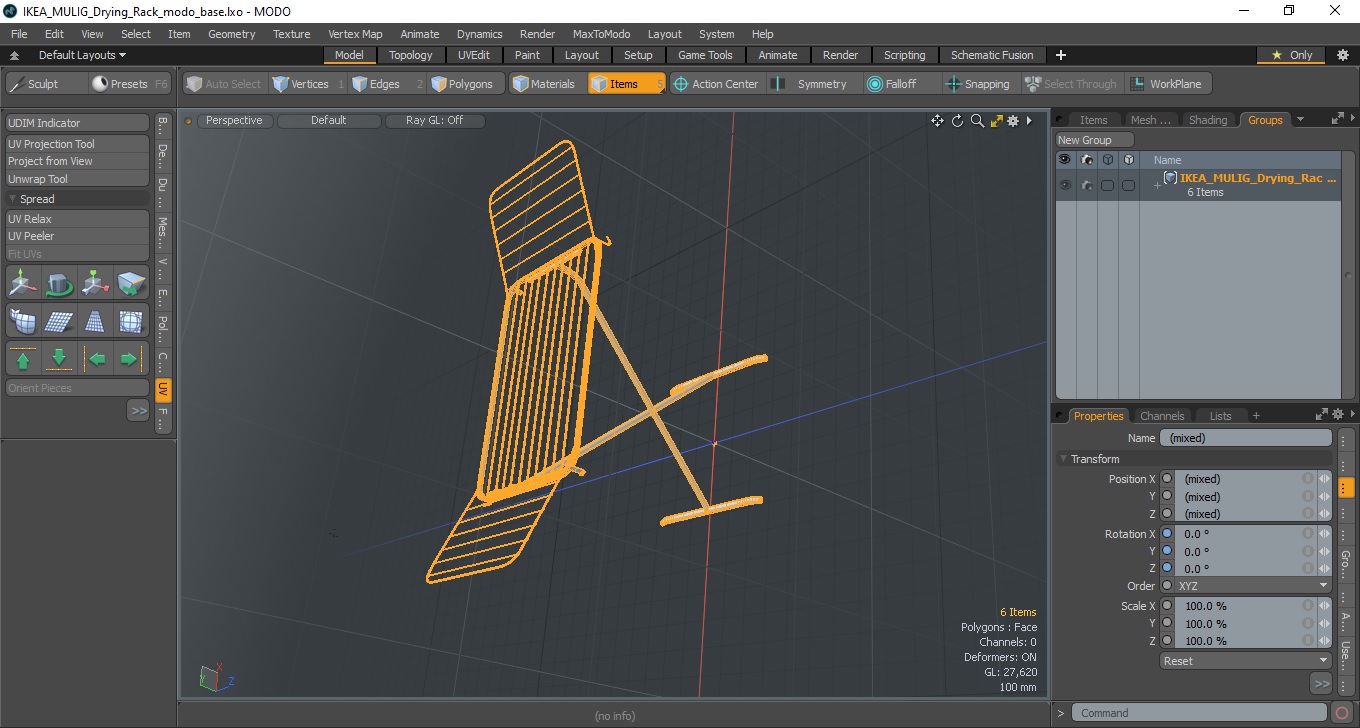Toggle Ray GL Off viewport option
Image resolution: width=1360 pixels, height=728 pixels.
click(435, 120)
